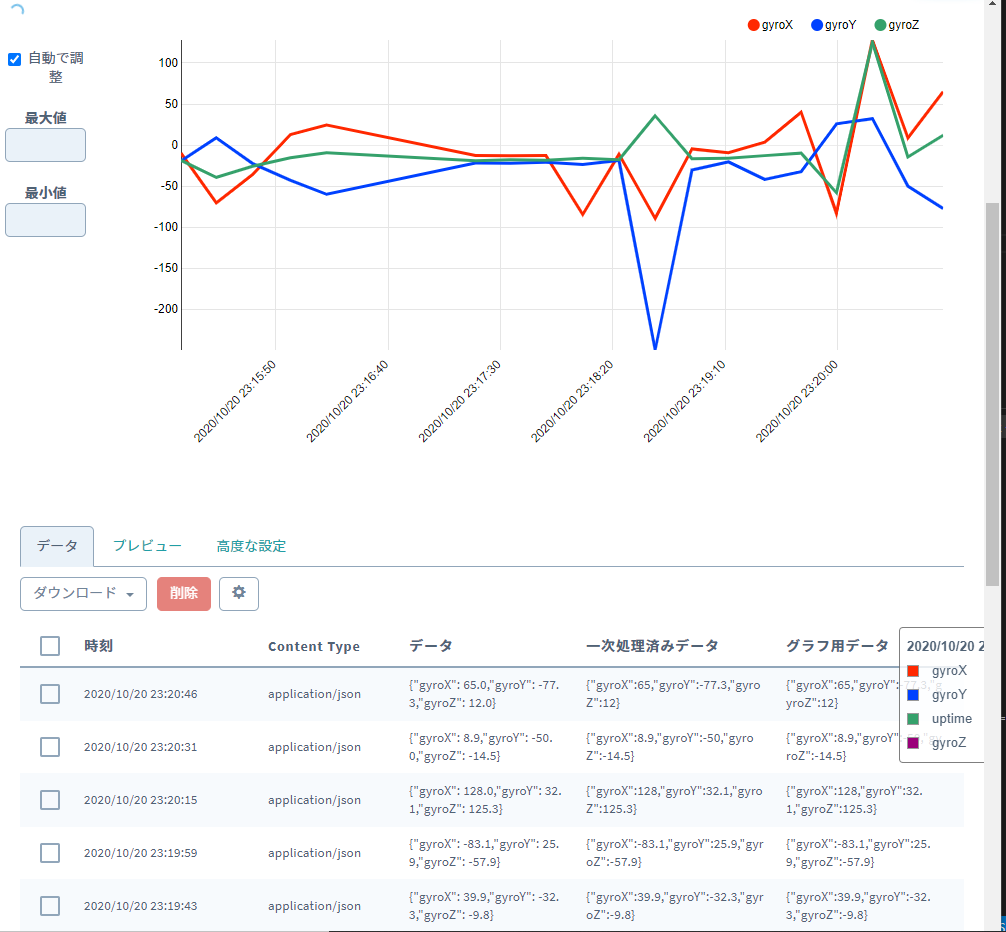Click the vertical page scrollbar
The width and height of the screenshot is (1006, 932).
point(992,394)
